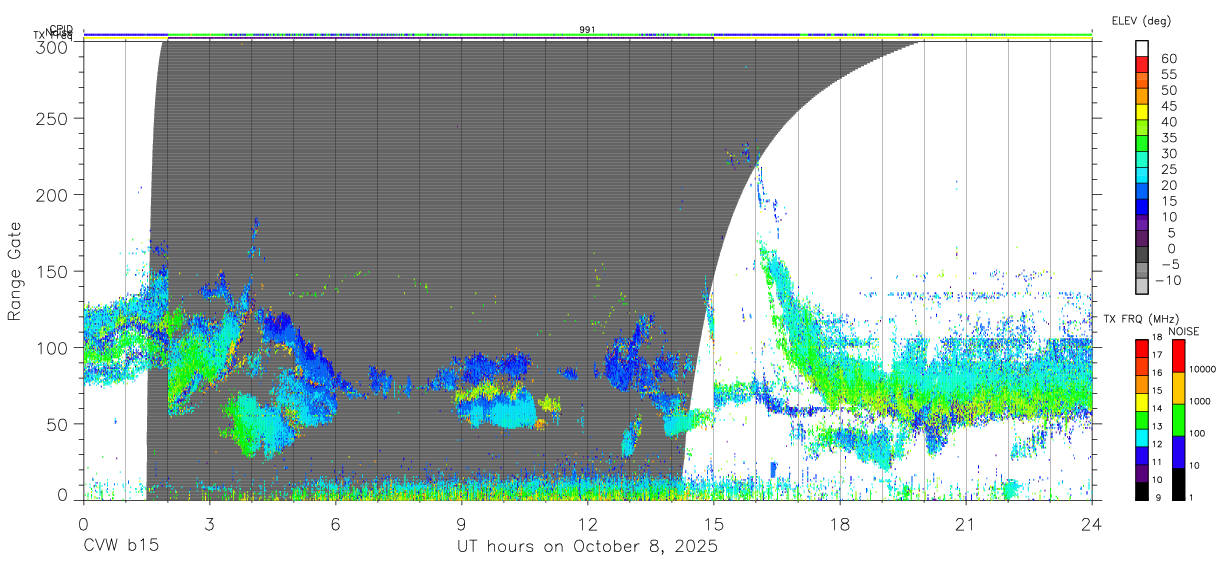1228x567 pixels.
Task: Pick the purple 5-10 ELEV color segment
Action: point(1143,225)
